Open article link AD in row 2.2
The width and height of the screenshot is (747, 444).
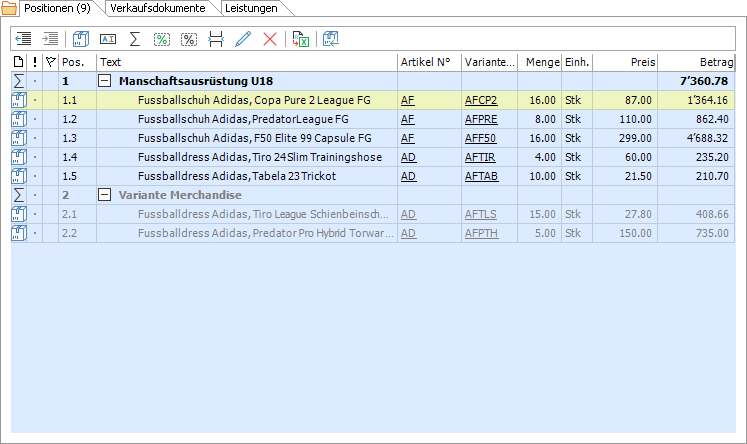coord(408,233)
